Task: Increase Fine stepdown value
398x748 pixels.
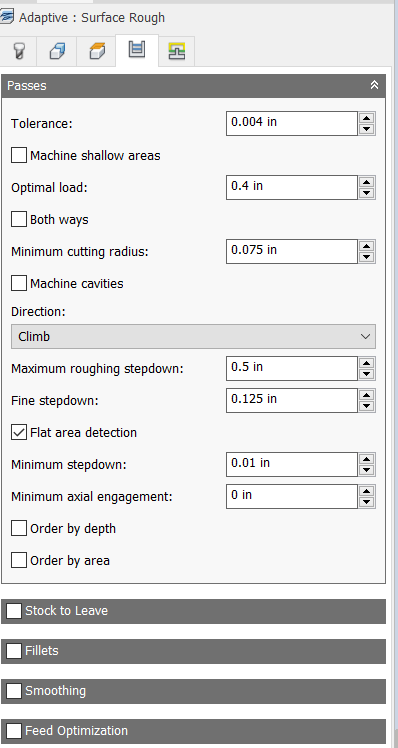Action: [x=367, y=395]
